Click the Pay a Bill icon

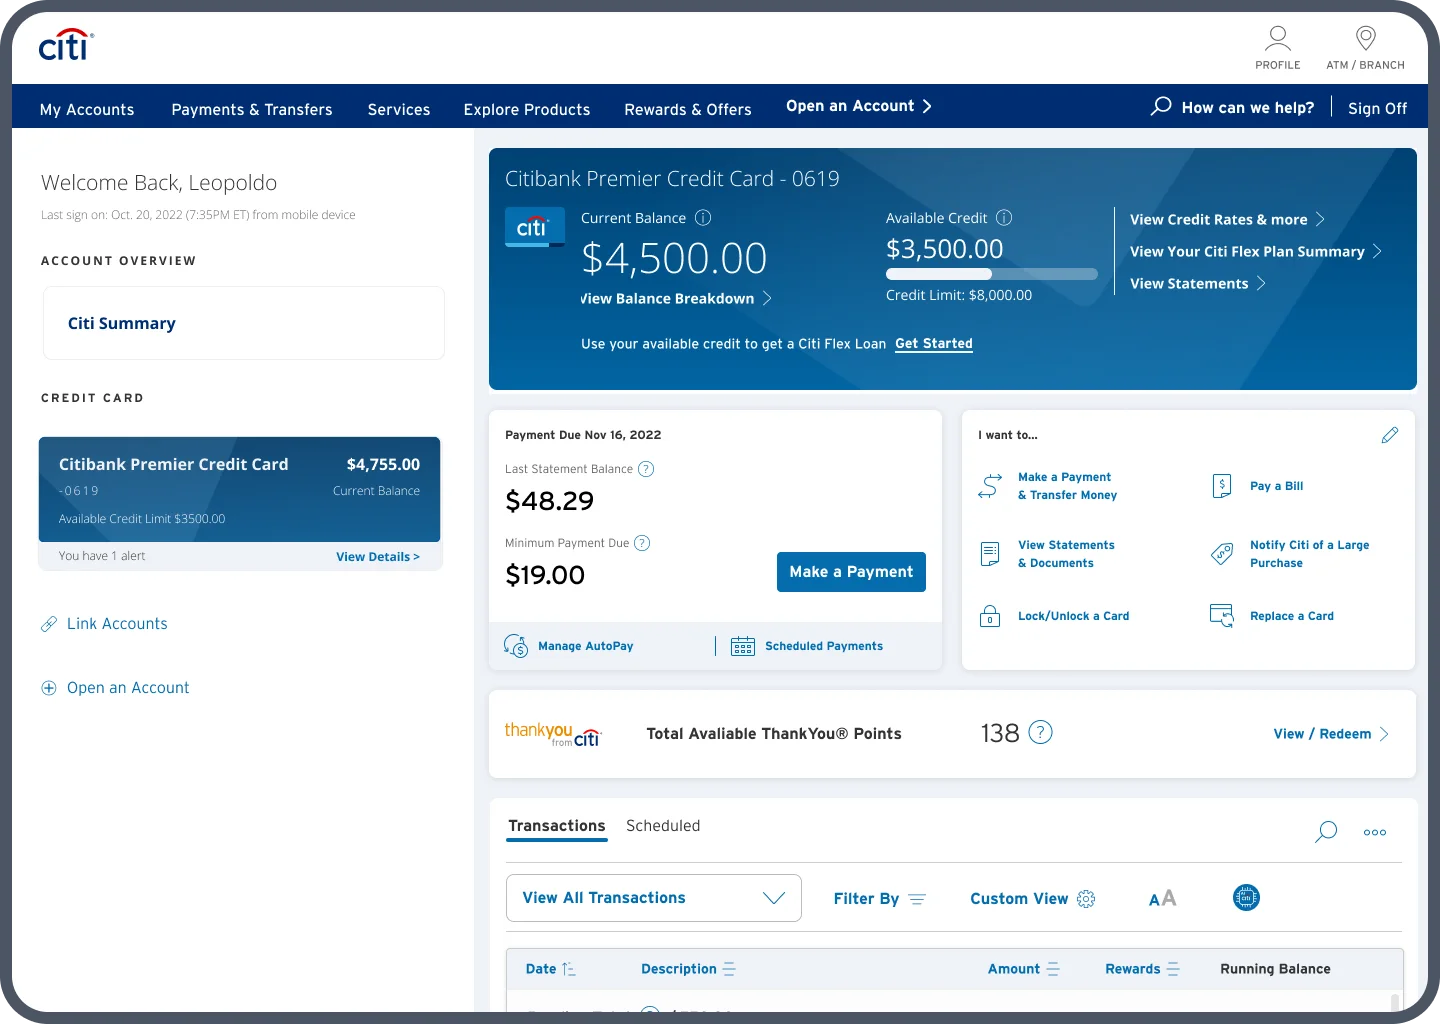click(1222, 486)
